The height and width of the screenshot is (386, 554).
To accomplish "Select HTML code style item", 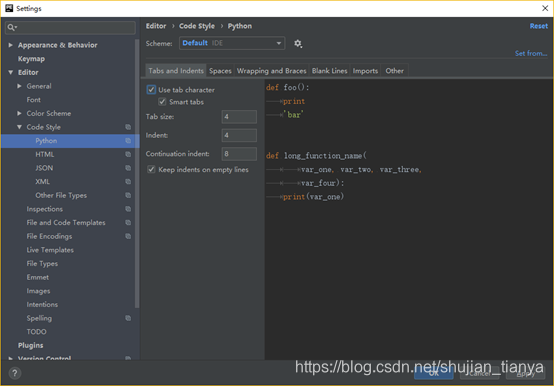I will click(x=45, y=154).
